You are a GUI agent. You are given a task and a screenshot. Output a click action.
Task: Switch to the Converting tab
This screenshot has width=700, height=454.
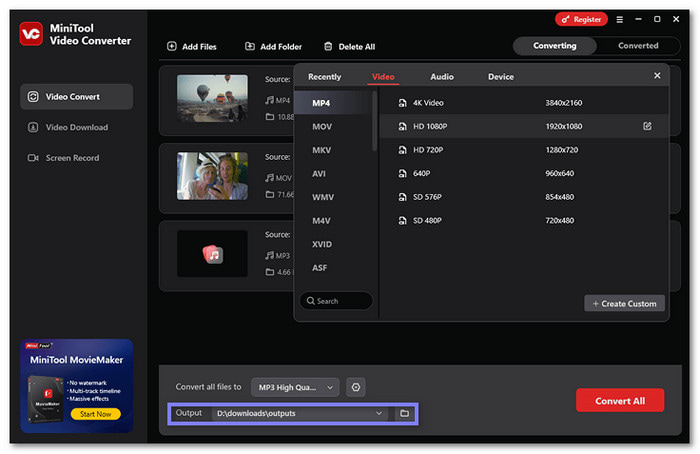click(x=554, y=46)
